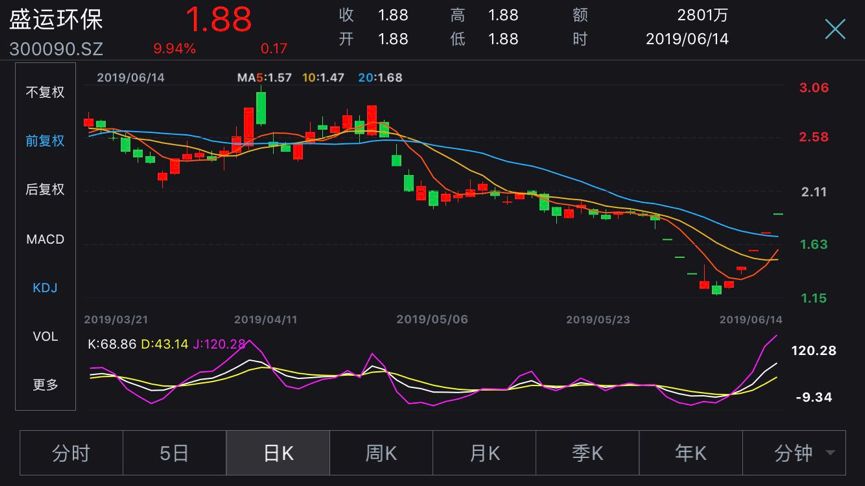Screen dimensions: 865x486
Task: Select 前复权 (forward adjustment) option
Action: click(x=45, y=141)
